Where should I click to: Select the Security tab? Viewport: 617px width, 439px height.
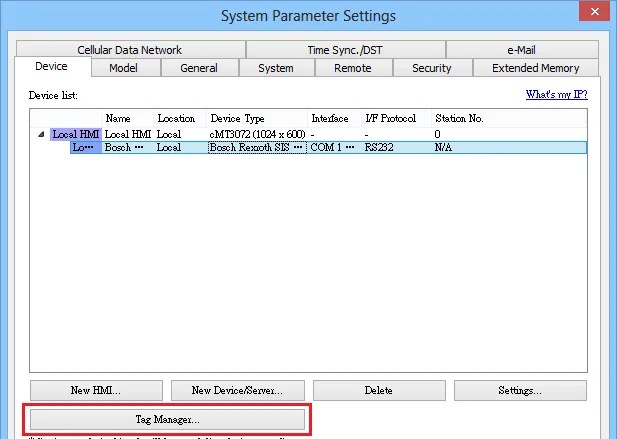432,68
